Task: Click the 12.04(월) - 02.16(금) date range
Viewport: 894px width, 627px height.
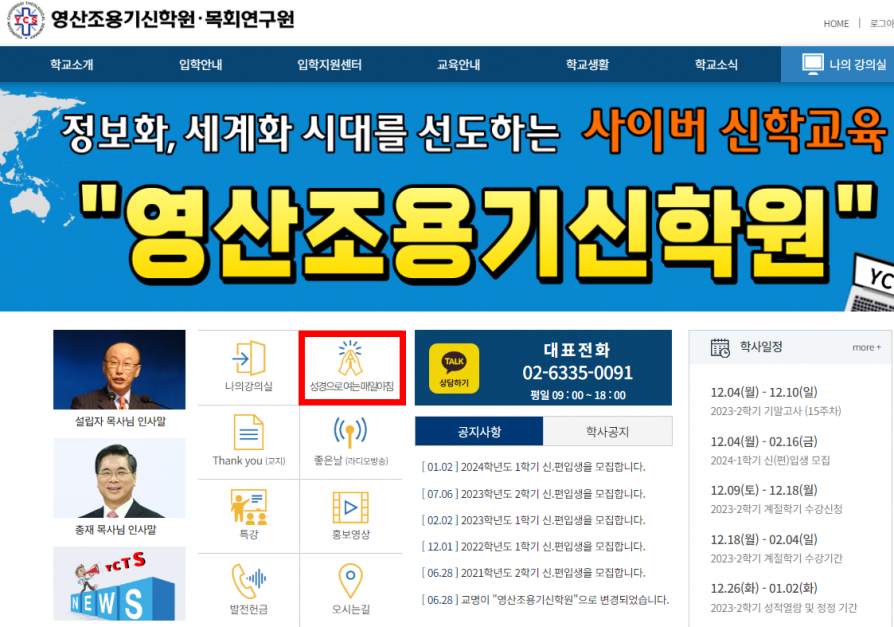Action: click(764, 441)
